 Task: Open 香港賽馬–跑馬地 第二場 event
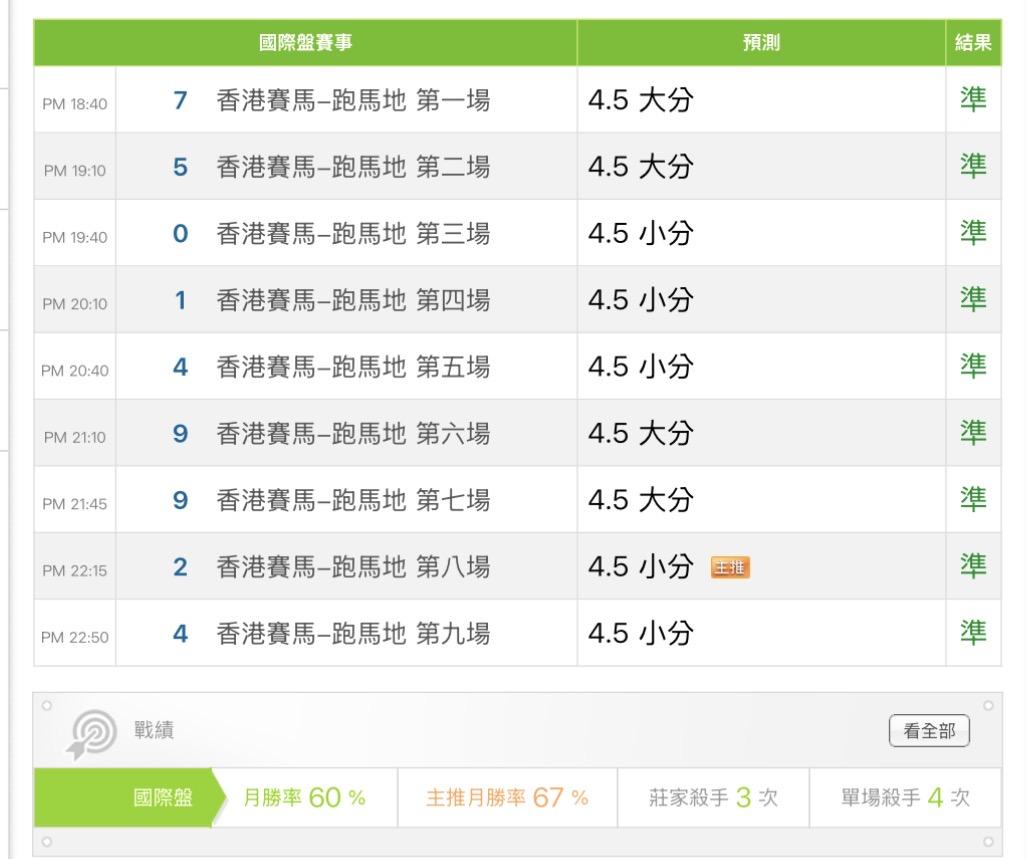[352, 167]
